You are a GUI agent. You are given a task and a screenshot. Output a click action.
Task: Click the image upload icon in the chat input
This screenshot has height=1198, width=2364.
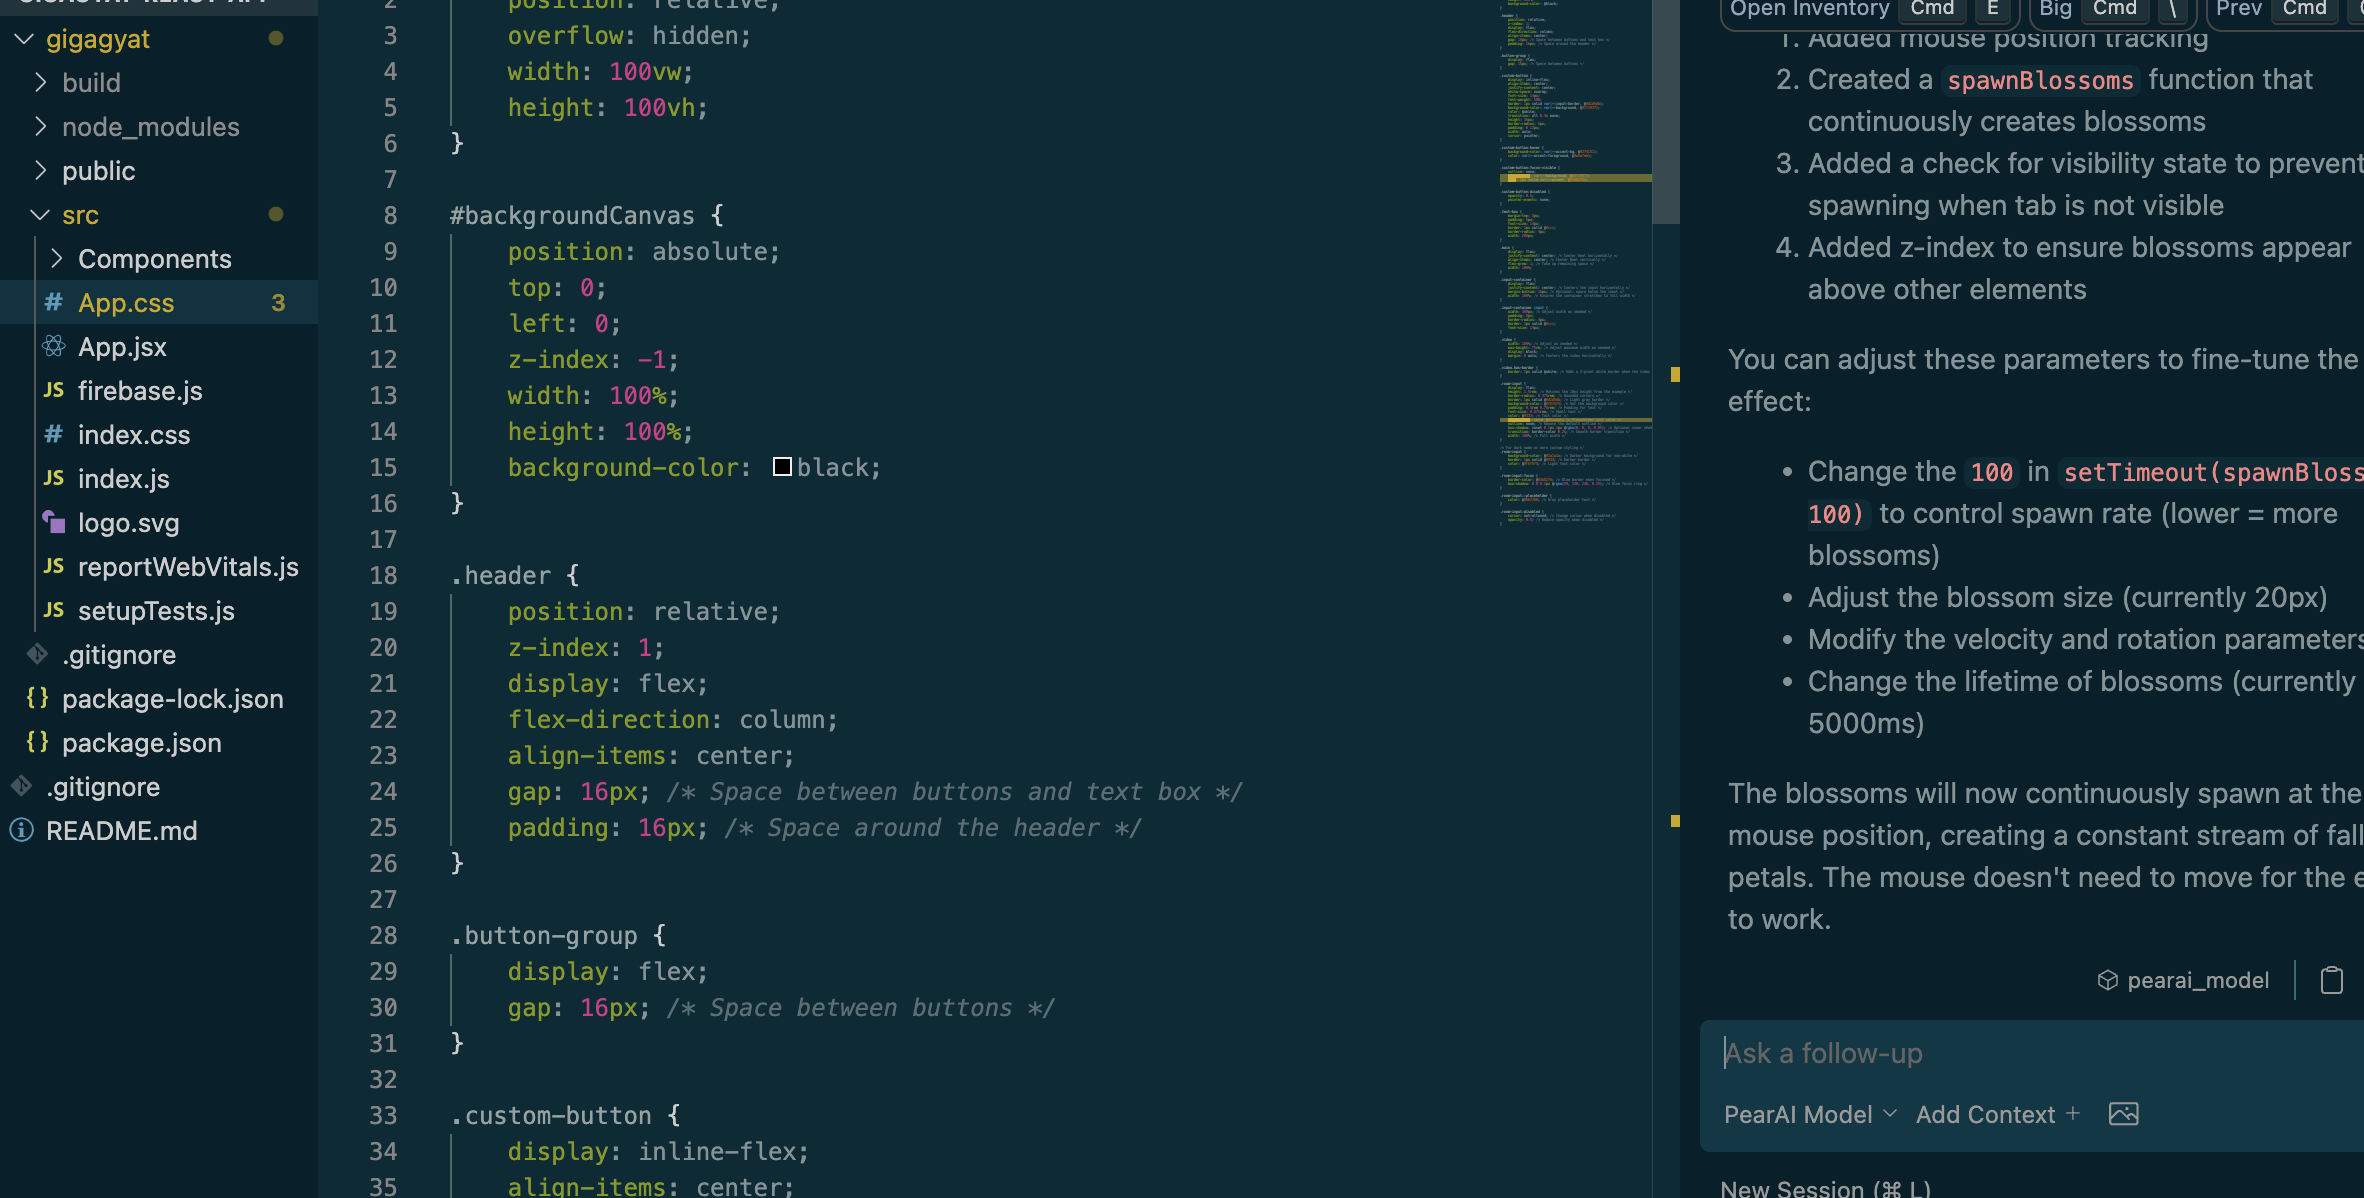point(2123,1114)
